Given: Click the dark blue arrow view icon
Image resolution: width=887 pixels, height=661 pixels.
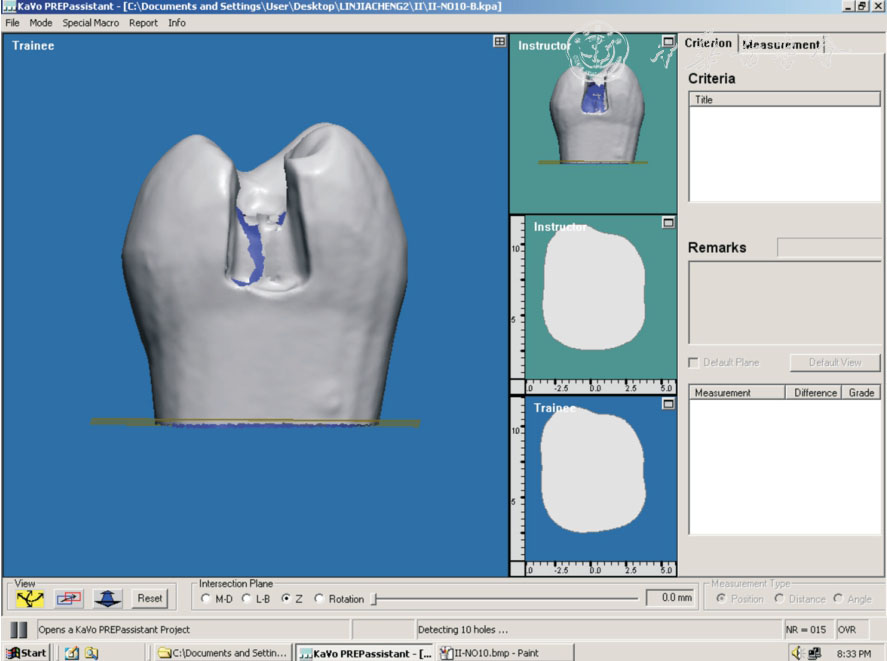Looking at the screenshot, I should point(108,598).
